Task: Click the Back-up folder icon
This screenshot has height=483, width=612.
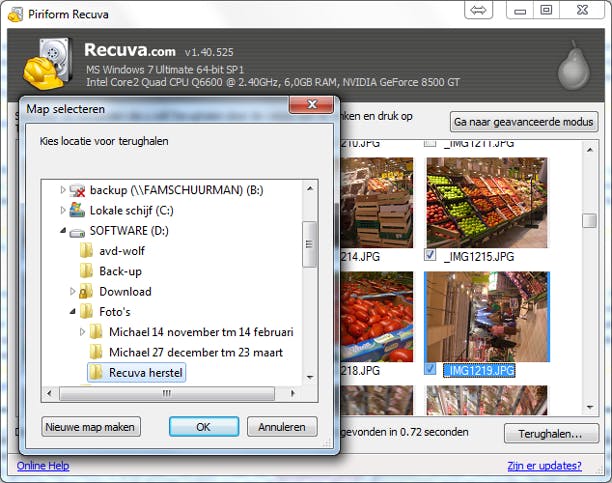Action: 86,271
